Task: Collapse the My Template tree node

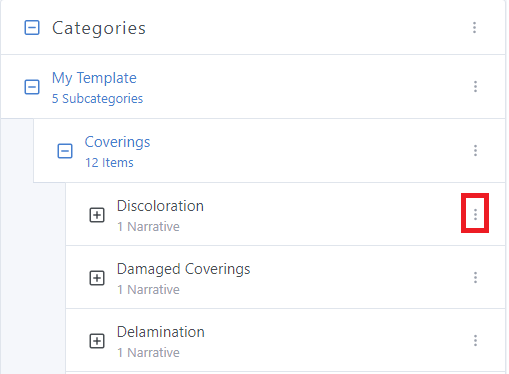Action: tap(32, 87)
